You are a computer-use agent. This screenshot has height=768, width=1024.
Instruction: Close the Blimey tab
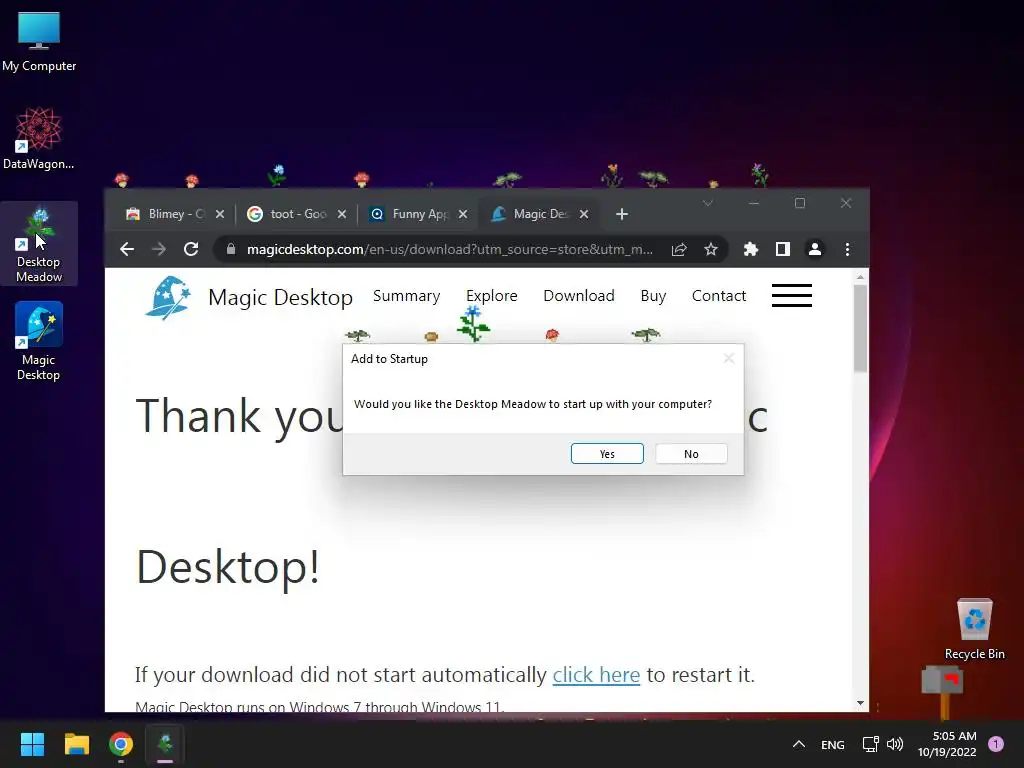[x=220, y=214]
